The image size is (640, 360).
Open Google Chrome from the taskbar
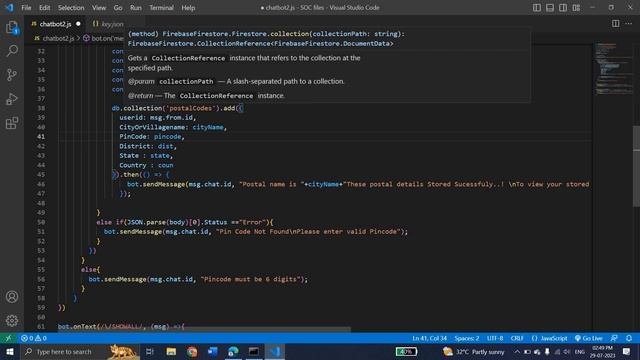point(192,351)
